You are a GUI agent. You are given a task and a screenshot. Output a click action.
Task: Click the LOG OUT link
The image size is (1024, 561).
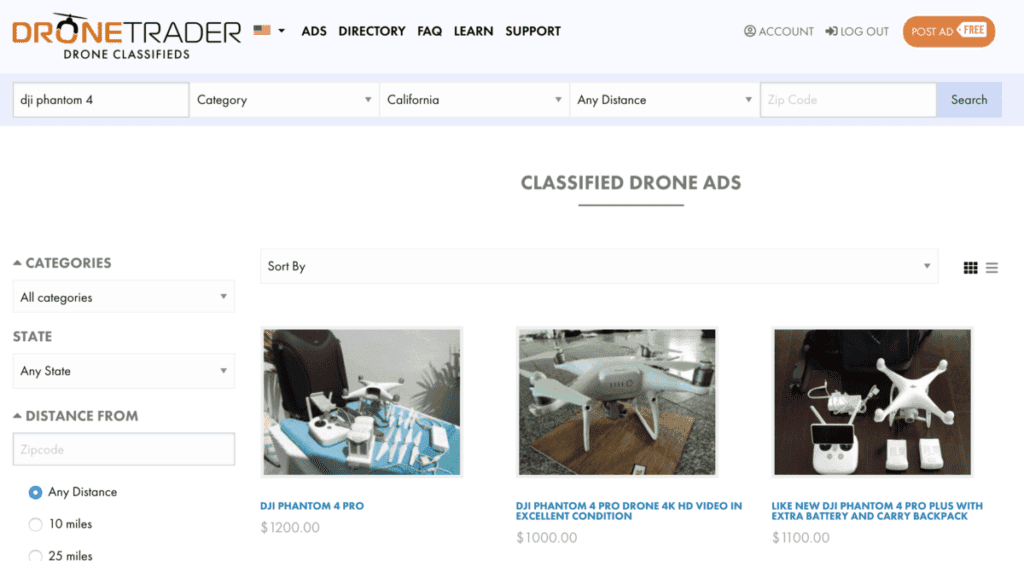pyautogui.click(x=857, y=31)
